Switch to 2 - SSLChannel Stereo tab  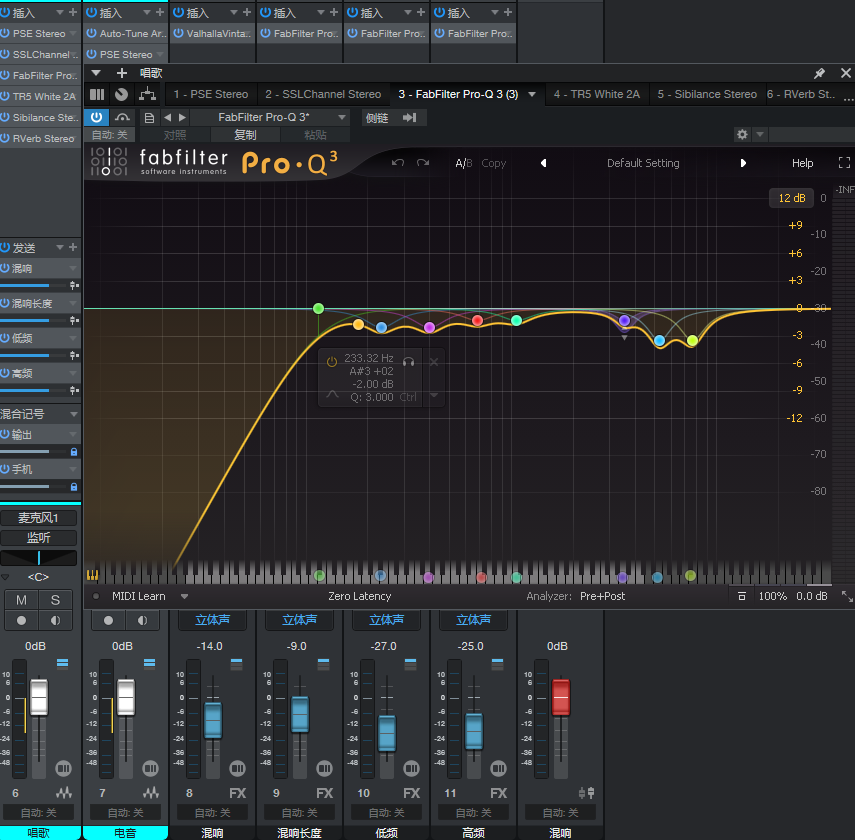323,94
